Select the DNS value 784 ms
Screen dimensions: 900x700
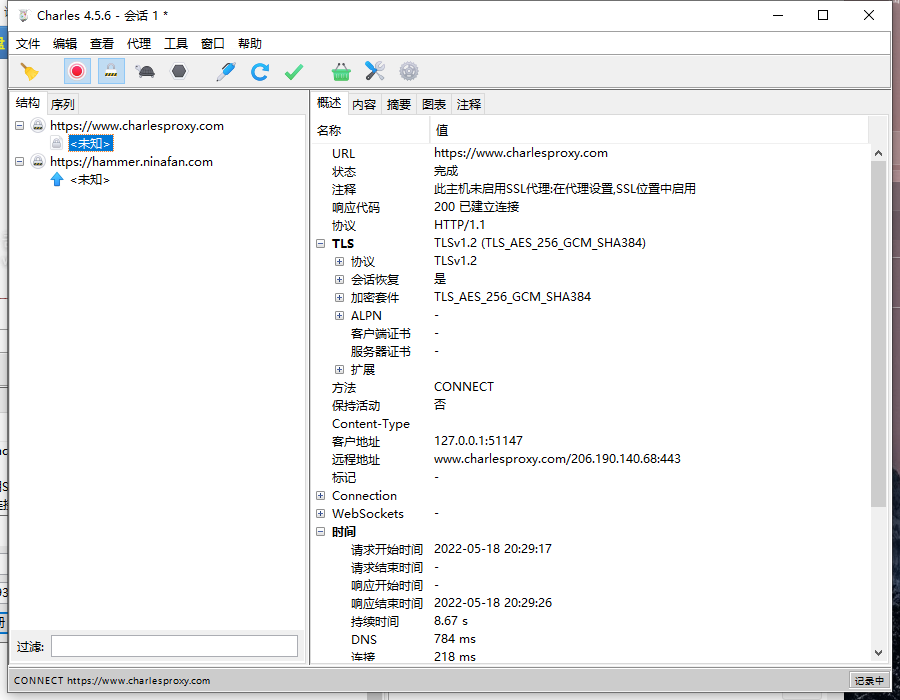(455, 639)
